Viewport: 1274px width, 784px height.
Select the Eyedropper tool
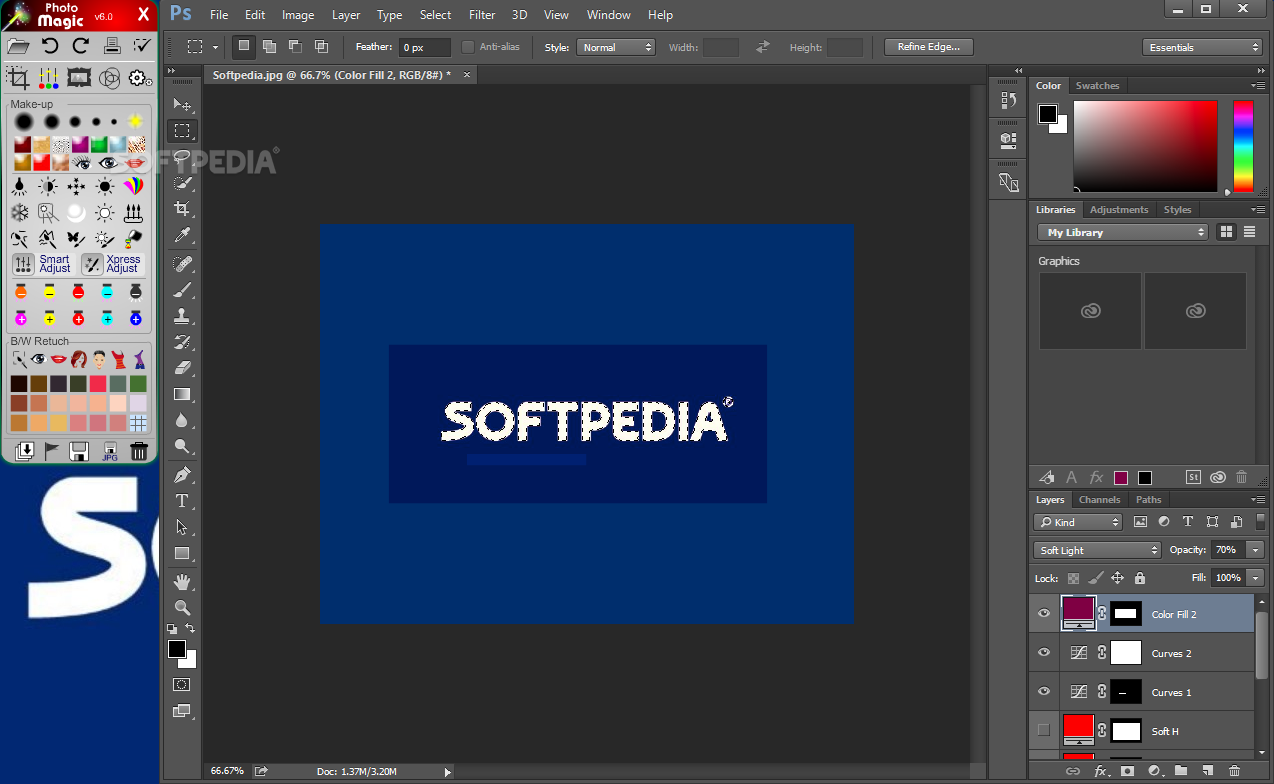coord(182,235)
